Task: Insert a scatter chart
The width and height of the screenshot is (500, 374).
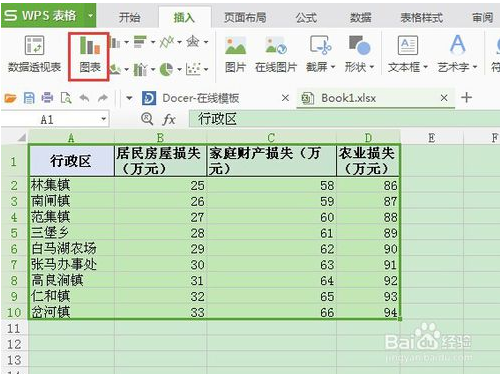Action: (193, 69)
